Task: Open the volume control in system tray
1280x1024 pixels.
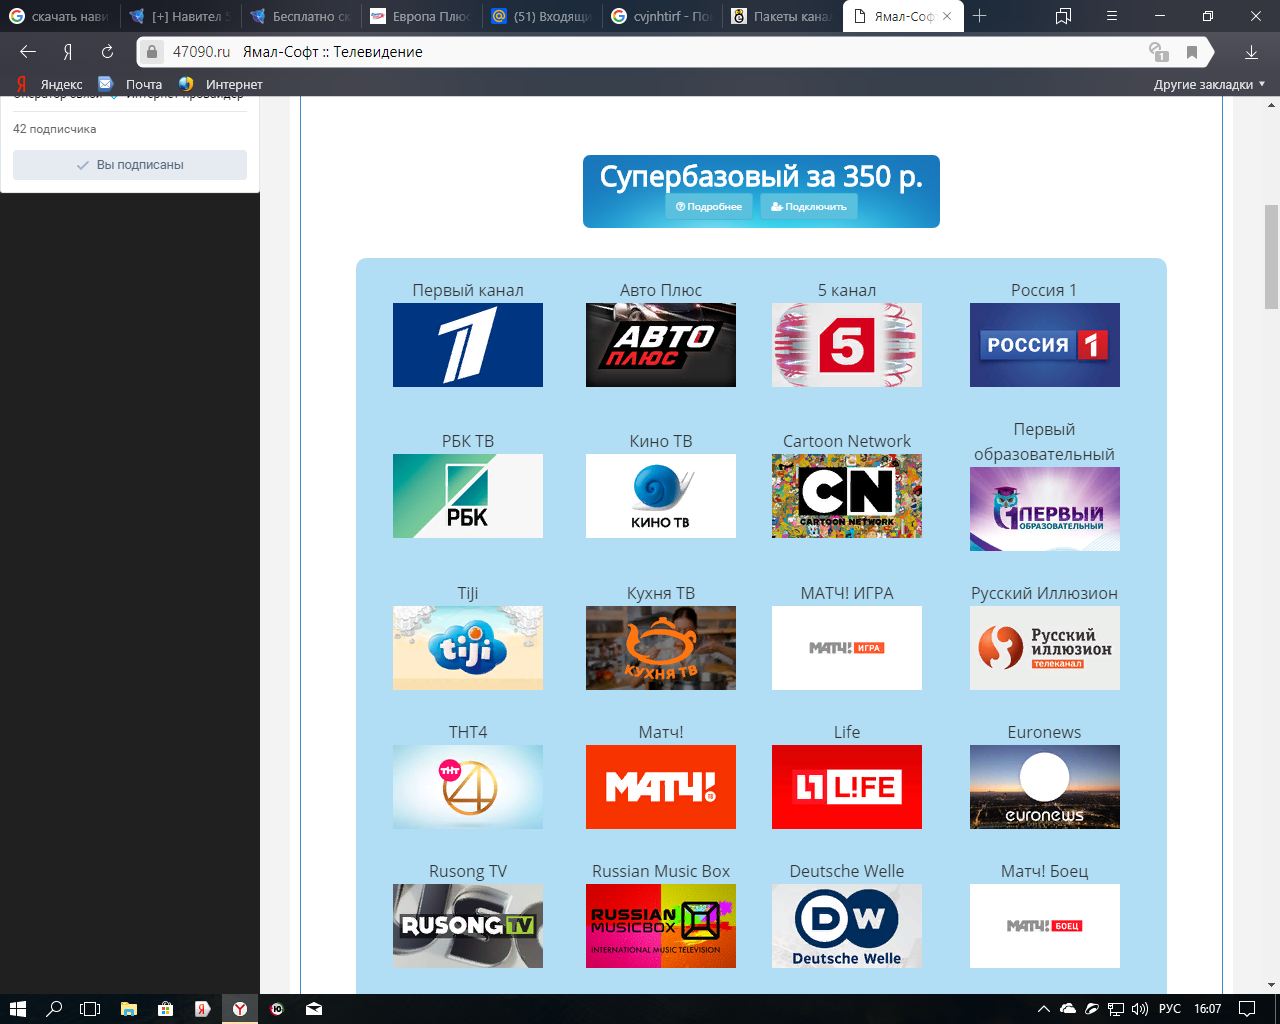Action: tap(1140, 1009)
